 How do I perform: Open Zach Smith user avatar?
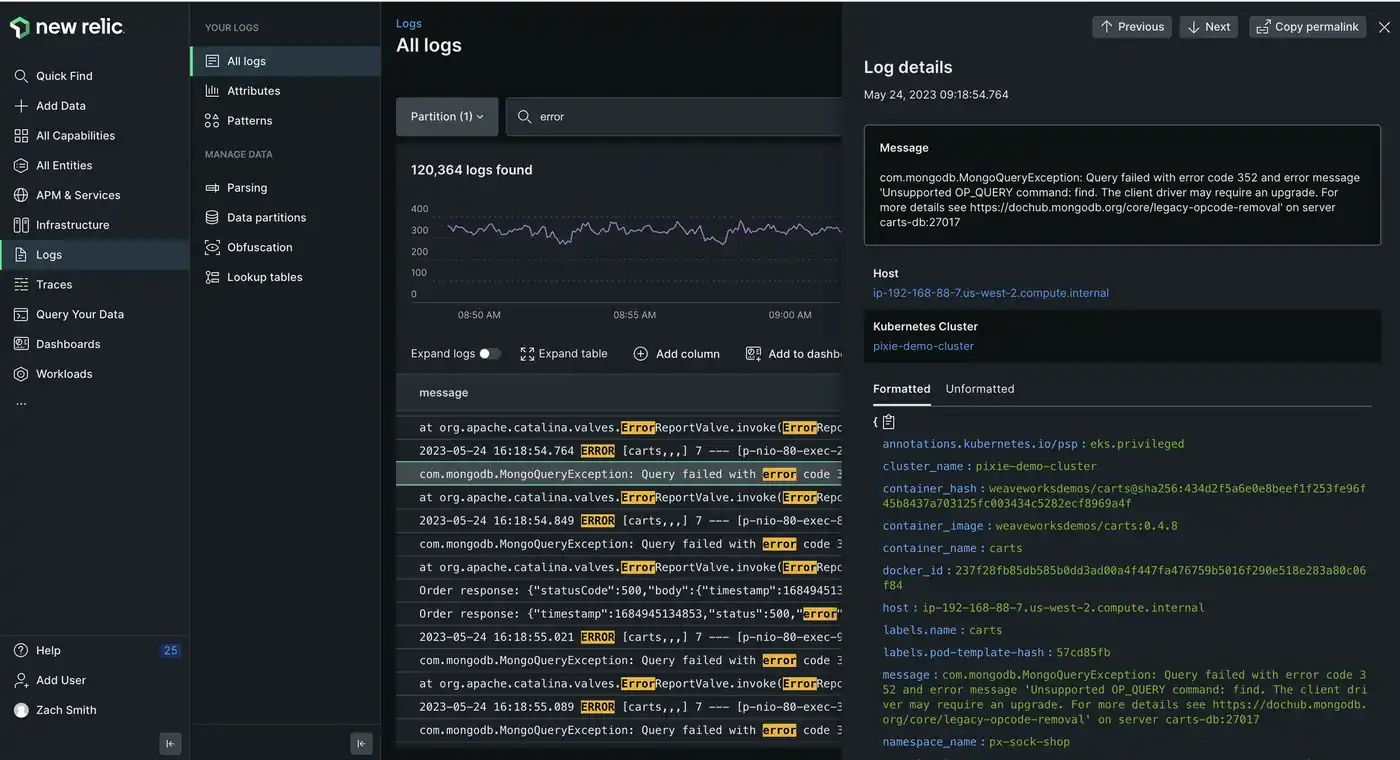(21, 710)
